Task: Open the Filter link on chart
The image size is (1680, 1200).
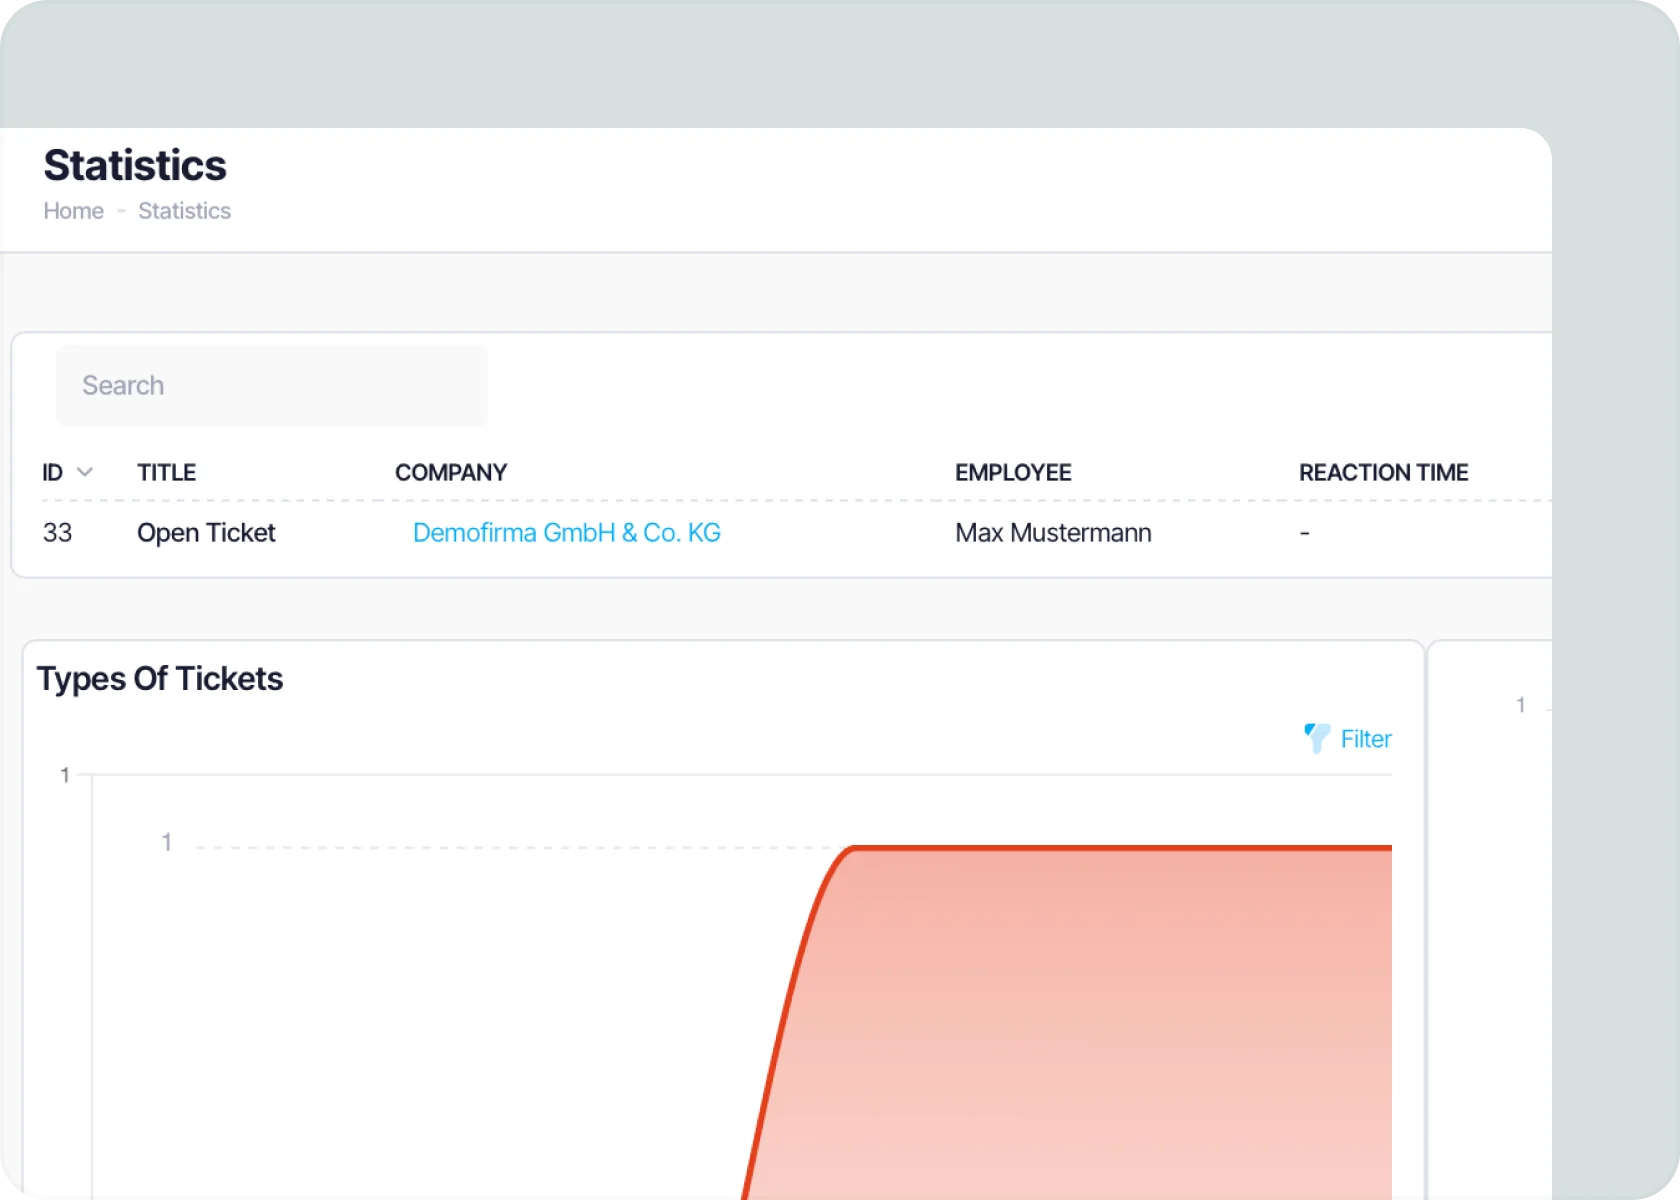Action: tap(1366, 739)
